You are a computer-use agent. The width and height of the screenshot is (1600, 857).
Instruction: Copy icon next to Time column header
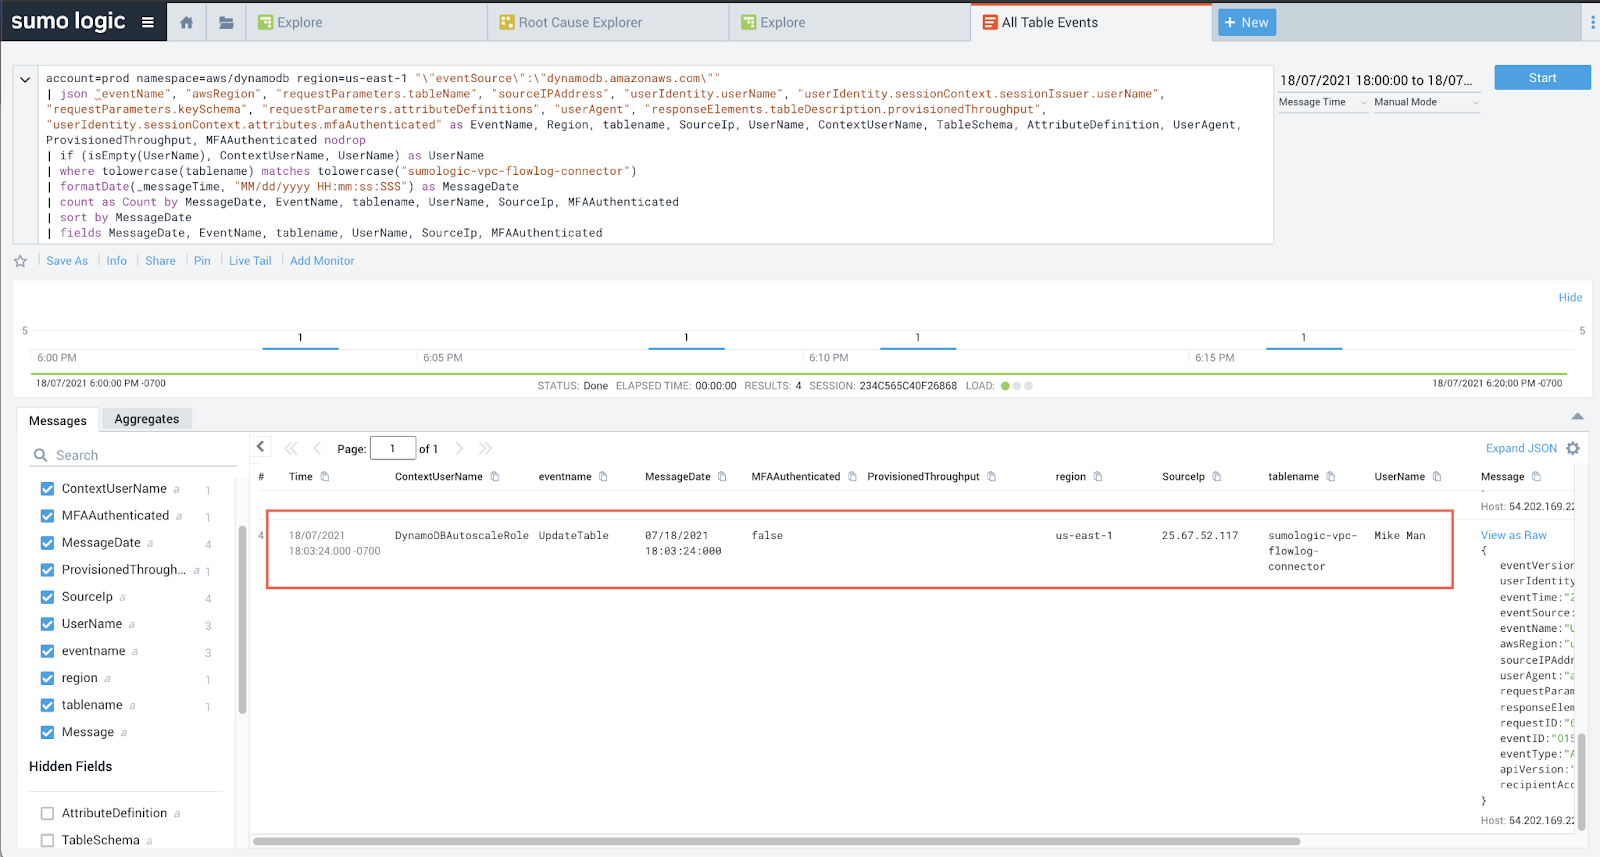click(325, 477)
